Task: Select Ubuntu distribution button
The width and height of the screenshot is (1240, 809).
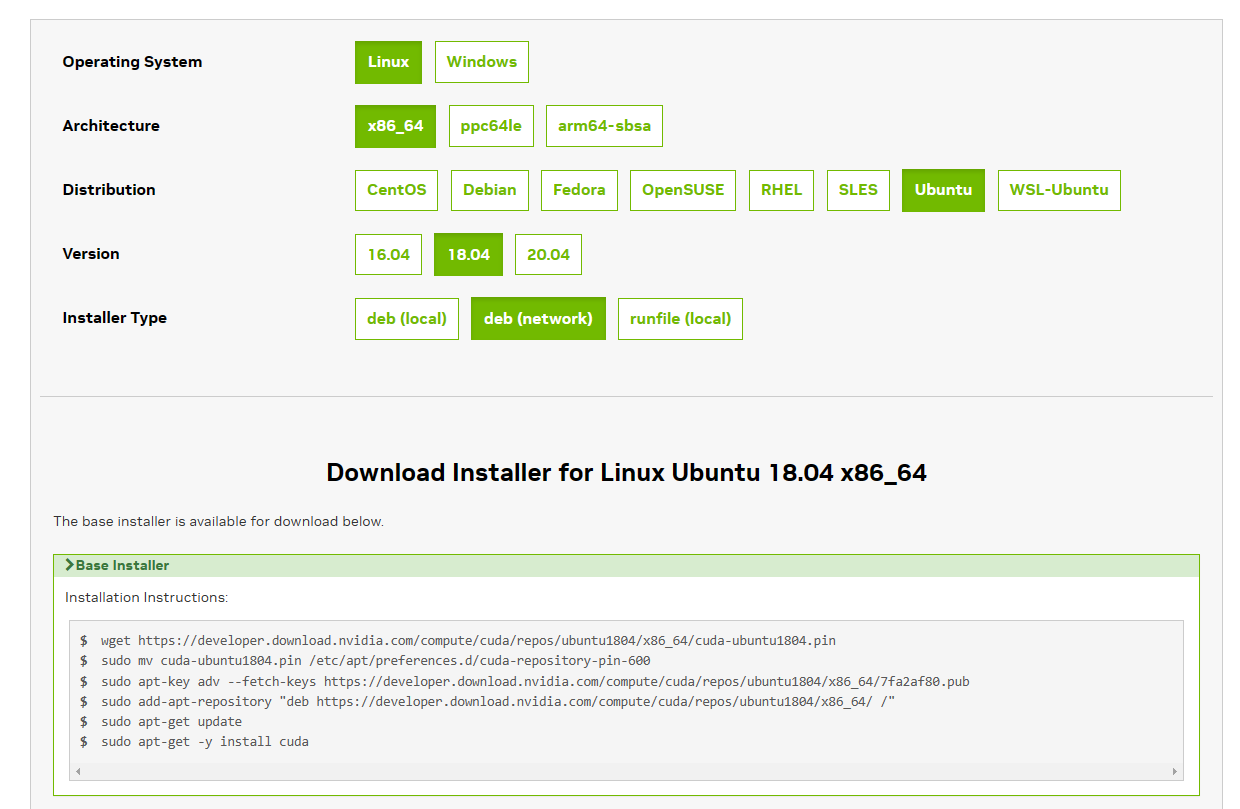Action: tap(943, 190)
